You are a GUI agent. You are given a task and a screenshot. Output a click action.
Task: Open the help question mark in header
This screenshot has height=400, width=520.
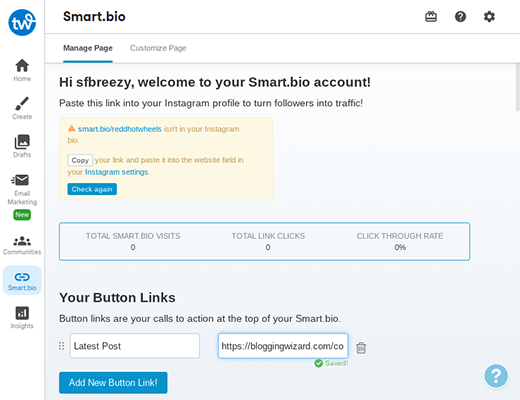460,16
